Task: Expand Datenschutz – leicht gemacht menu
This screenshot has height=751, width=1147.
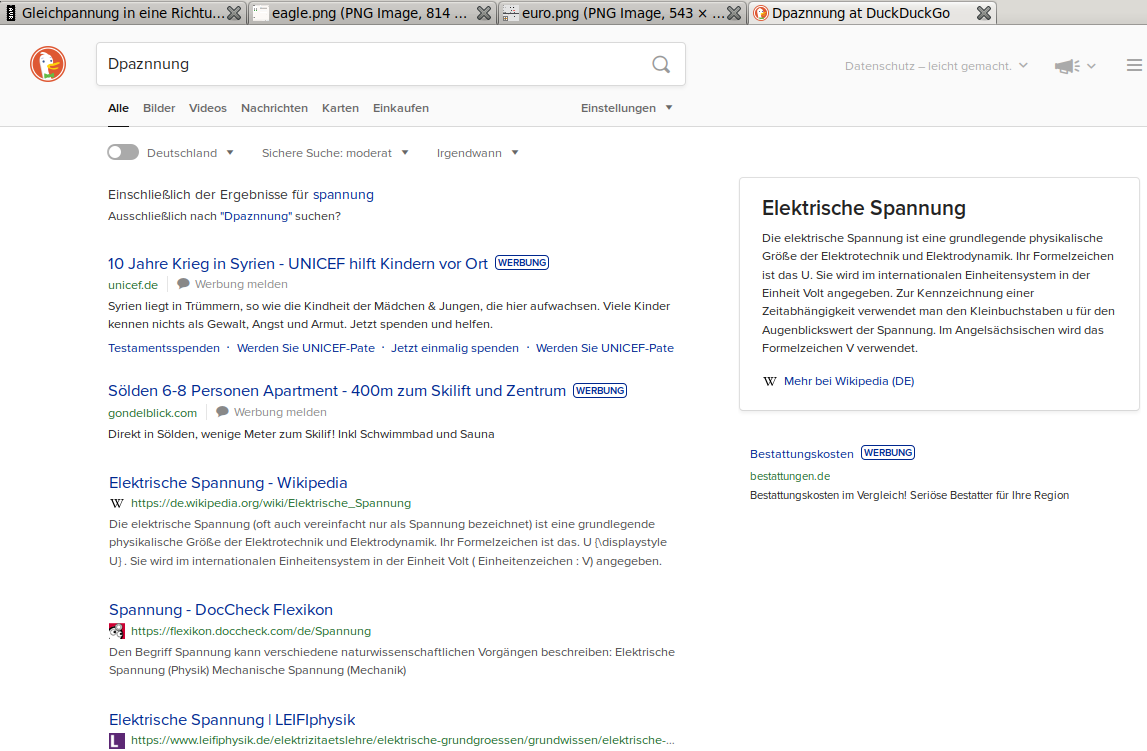Action: click(936, 66)
